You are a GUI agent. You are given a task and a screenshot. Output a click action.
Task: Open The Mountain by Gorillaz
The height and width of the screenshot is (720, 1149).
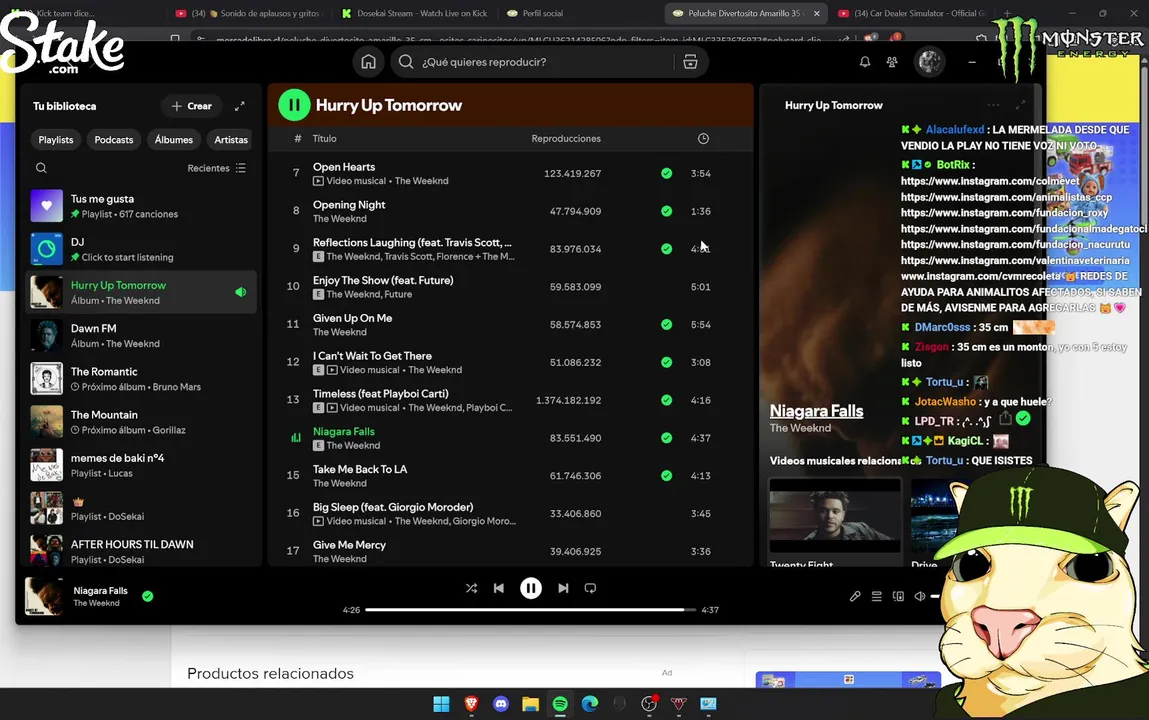pyautogui.click(x=141, y=422)
